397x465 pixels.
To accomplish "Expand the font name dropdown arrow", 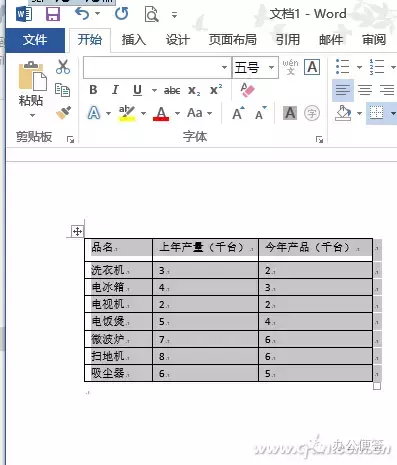I will click(x=225, y=67).
